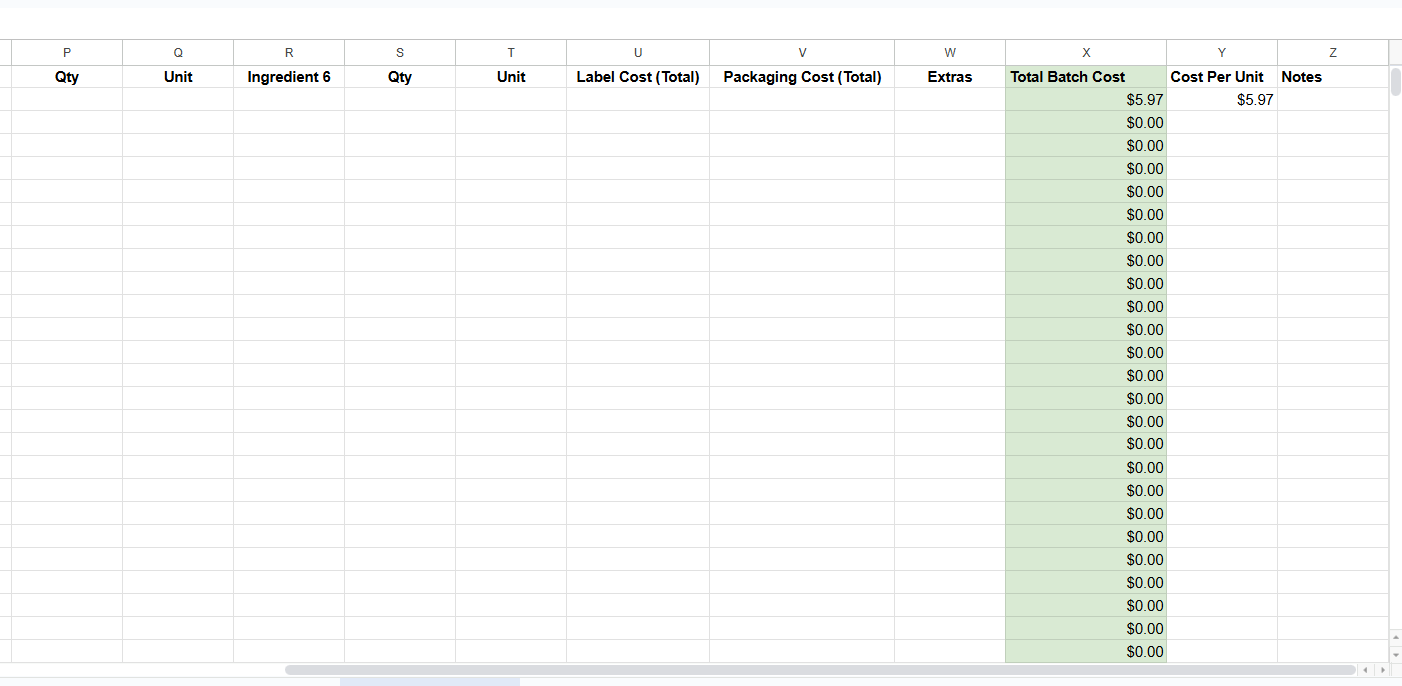The width and height of the screenshot is (1402, 686).
Task: Click the Ingredient 6 header cell
Action: 289,77
